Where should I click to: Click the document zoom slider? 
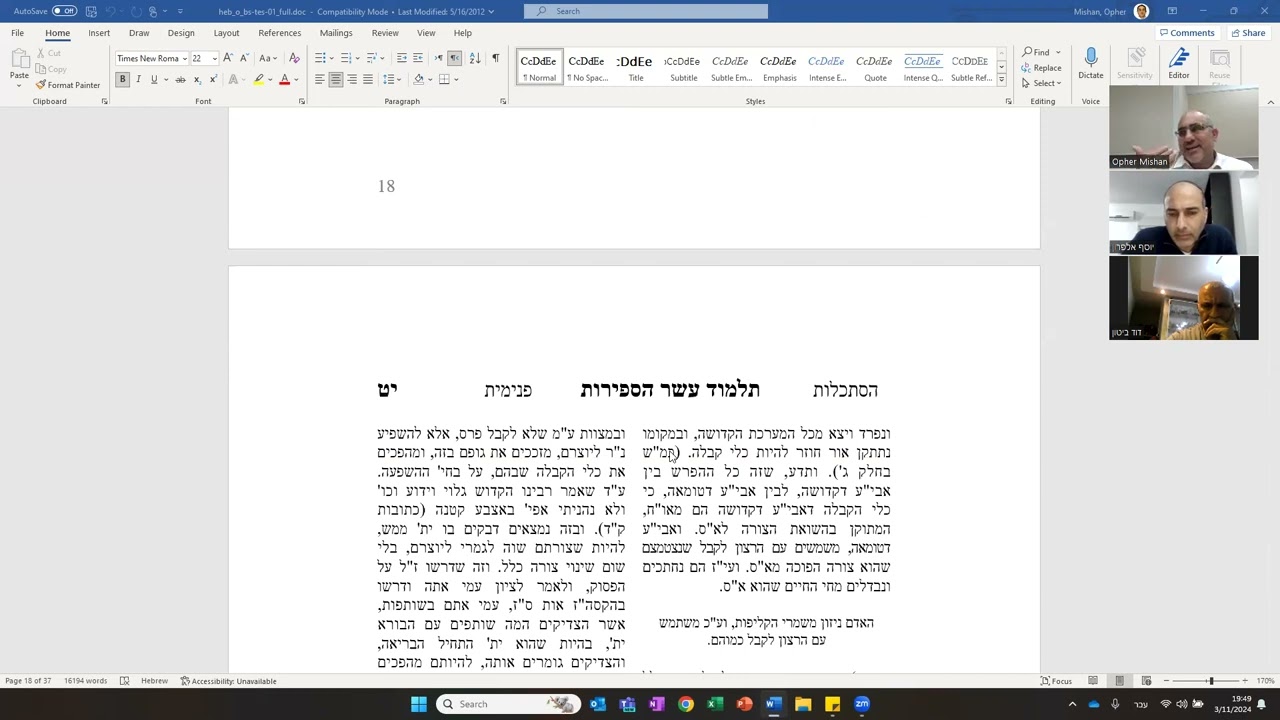click(1210, 681)
